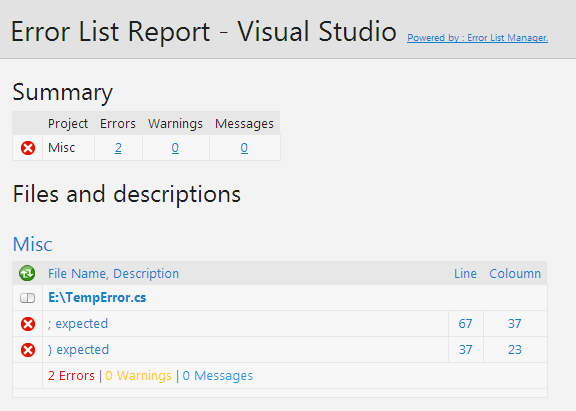Select the '; expected' description text

[78, 324]
